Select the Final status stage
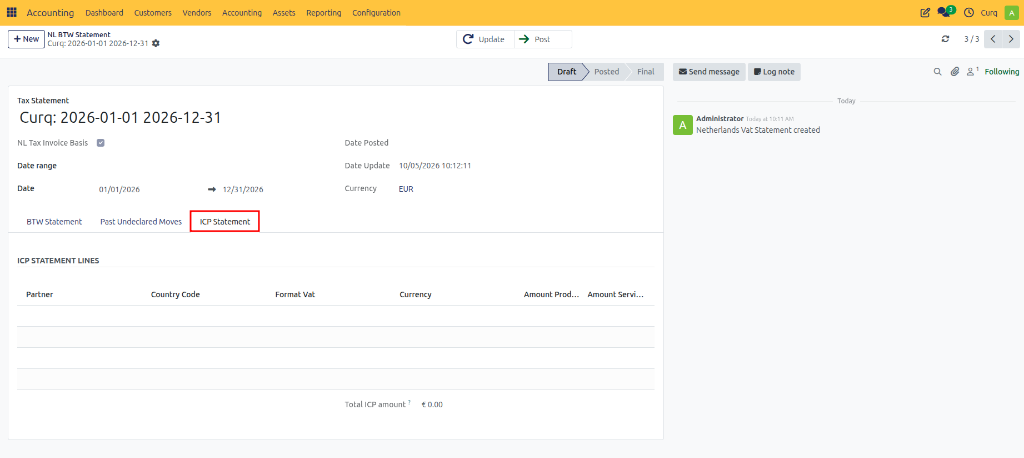The height and width of the screenshot is (458, 1024). click(645, 72)
